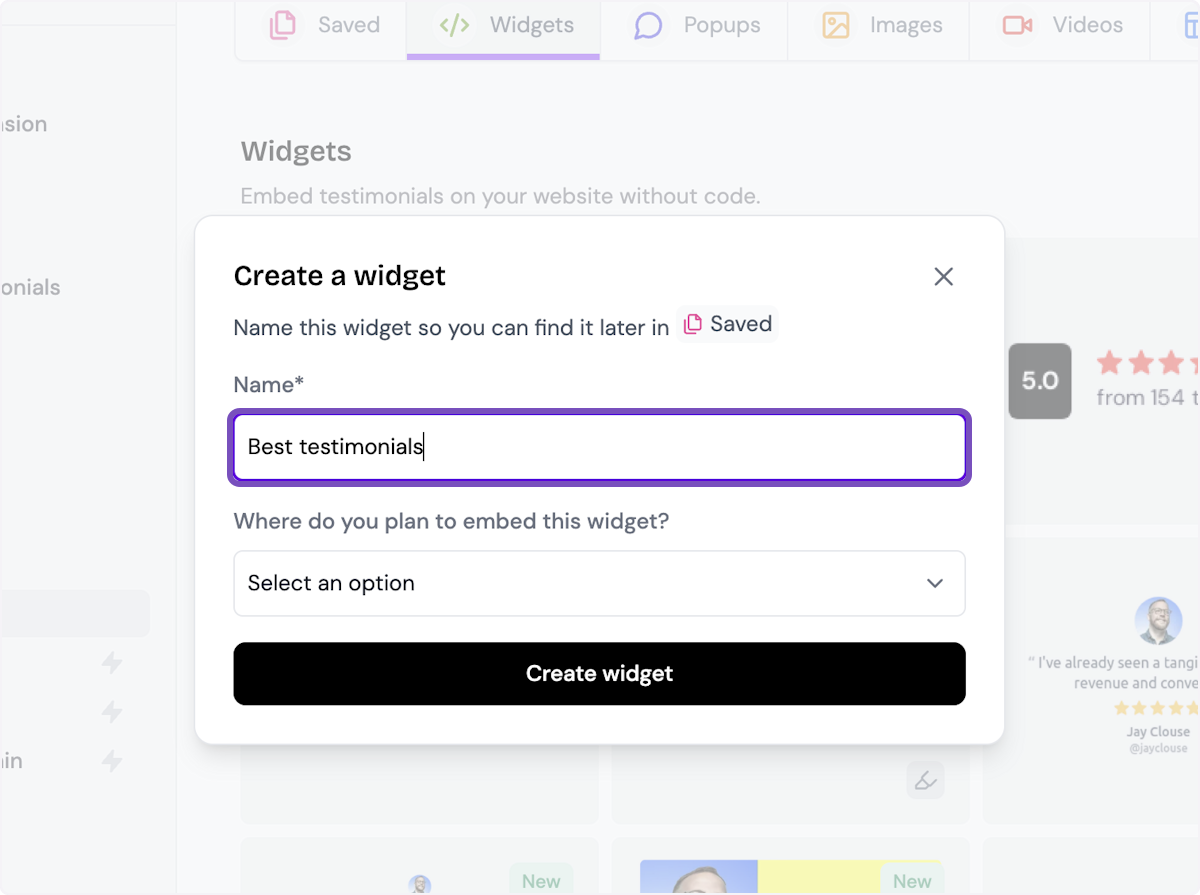Click the 5.0 rating badge
Image resolution: width=1200 pixels, height=895 pixels.
coord(1039,381)
